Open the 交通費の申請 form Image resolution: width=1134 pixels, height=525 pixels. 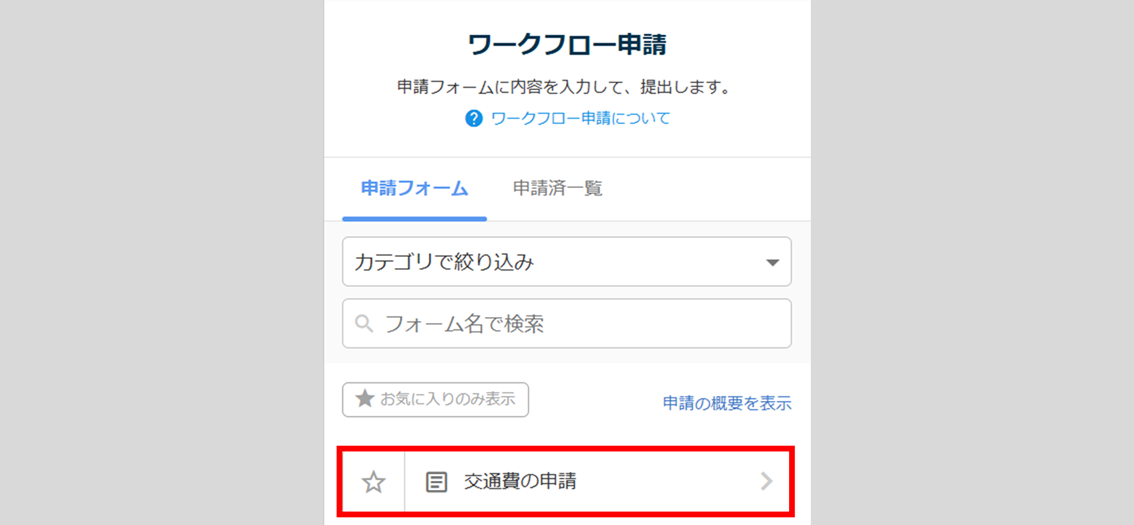click(520, 482)
